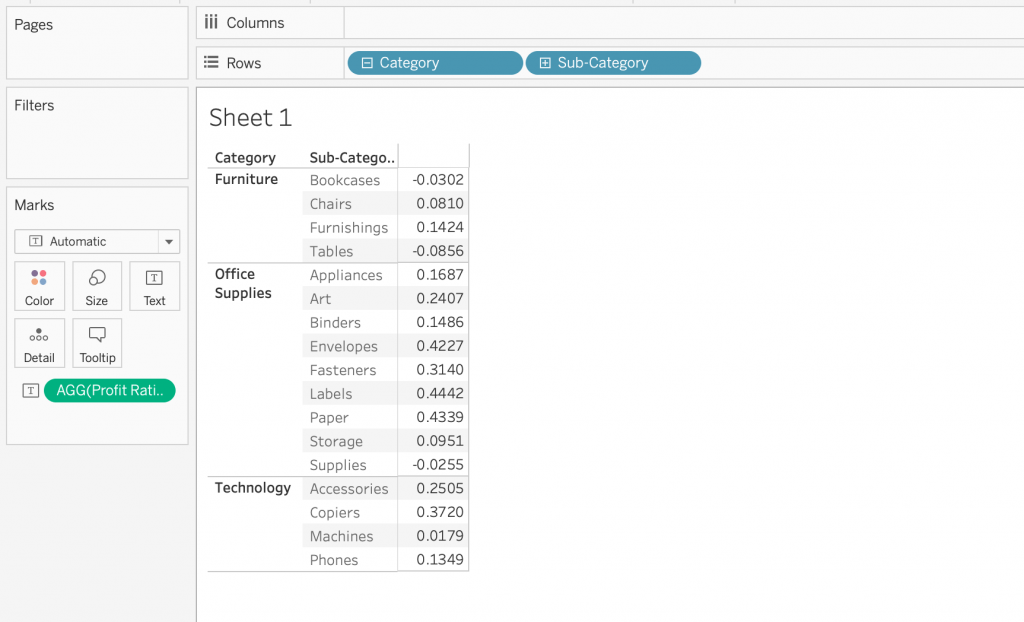The image size is (1024, 622).
Task: Click the empty Filters shelf area
Action: point(97,145)
